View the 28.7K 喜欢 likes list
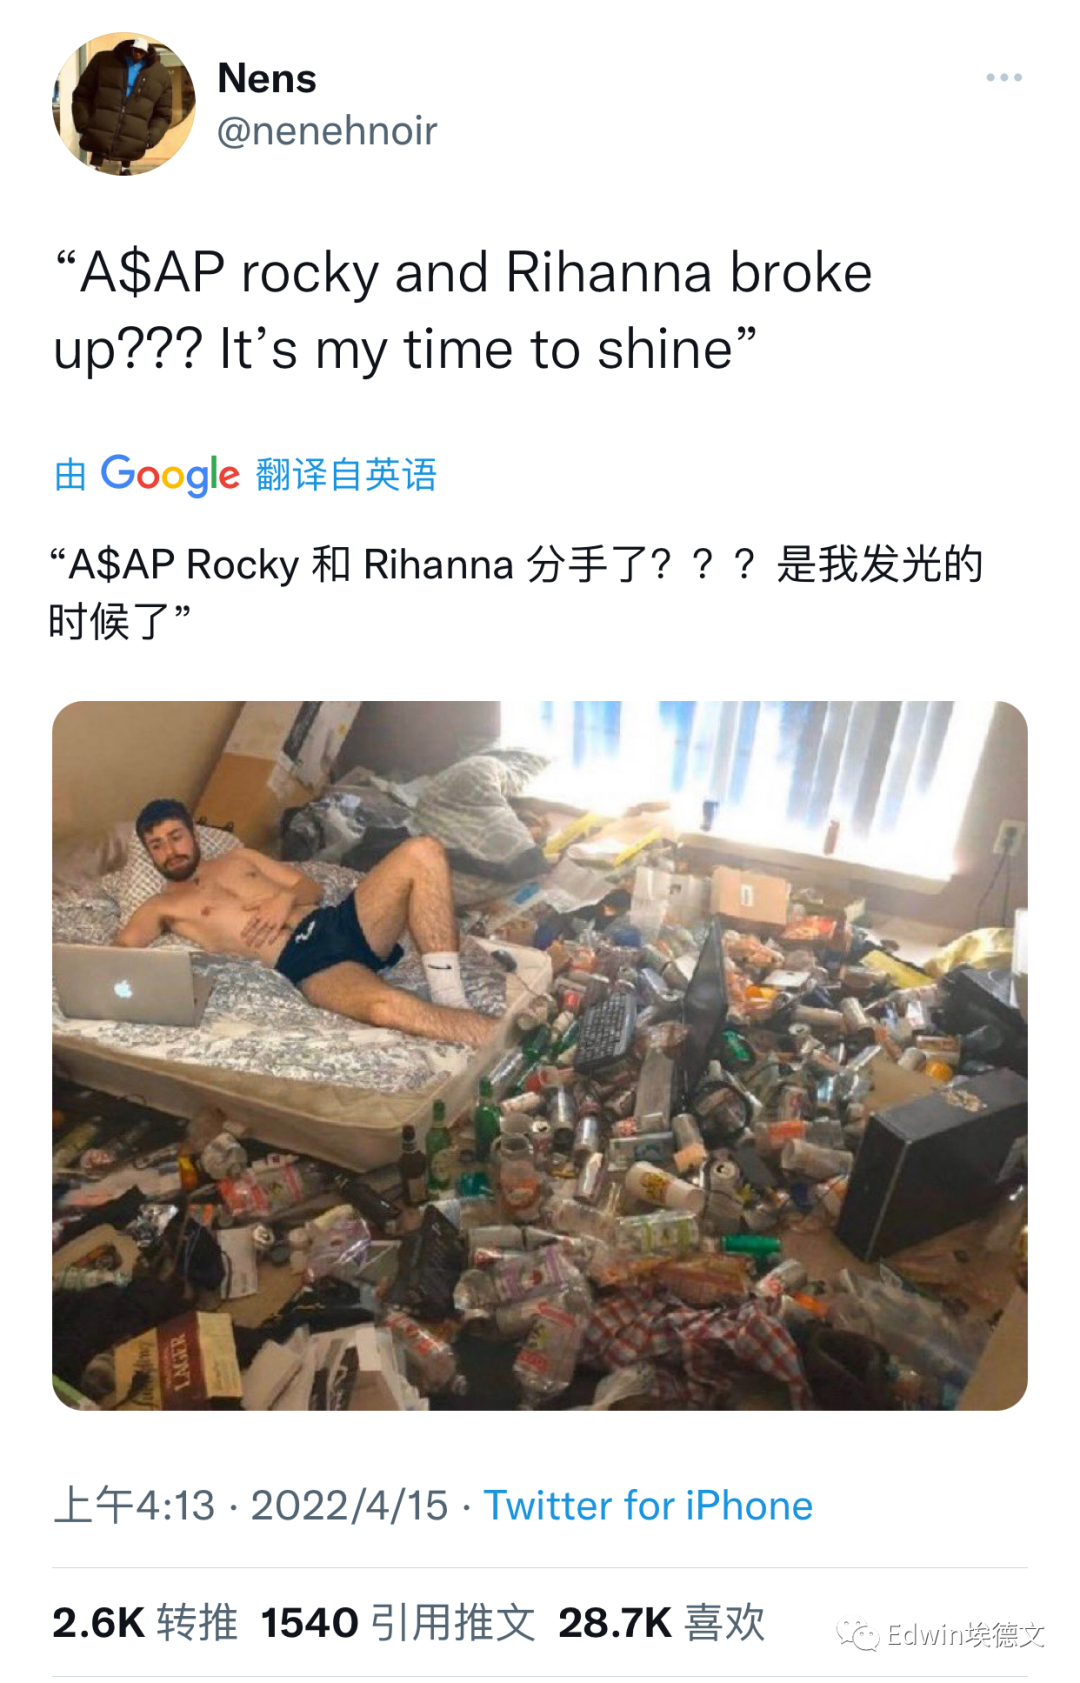This screenshot has width=1080, height=1683. [x=661, y=1622]
